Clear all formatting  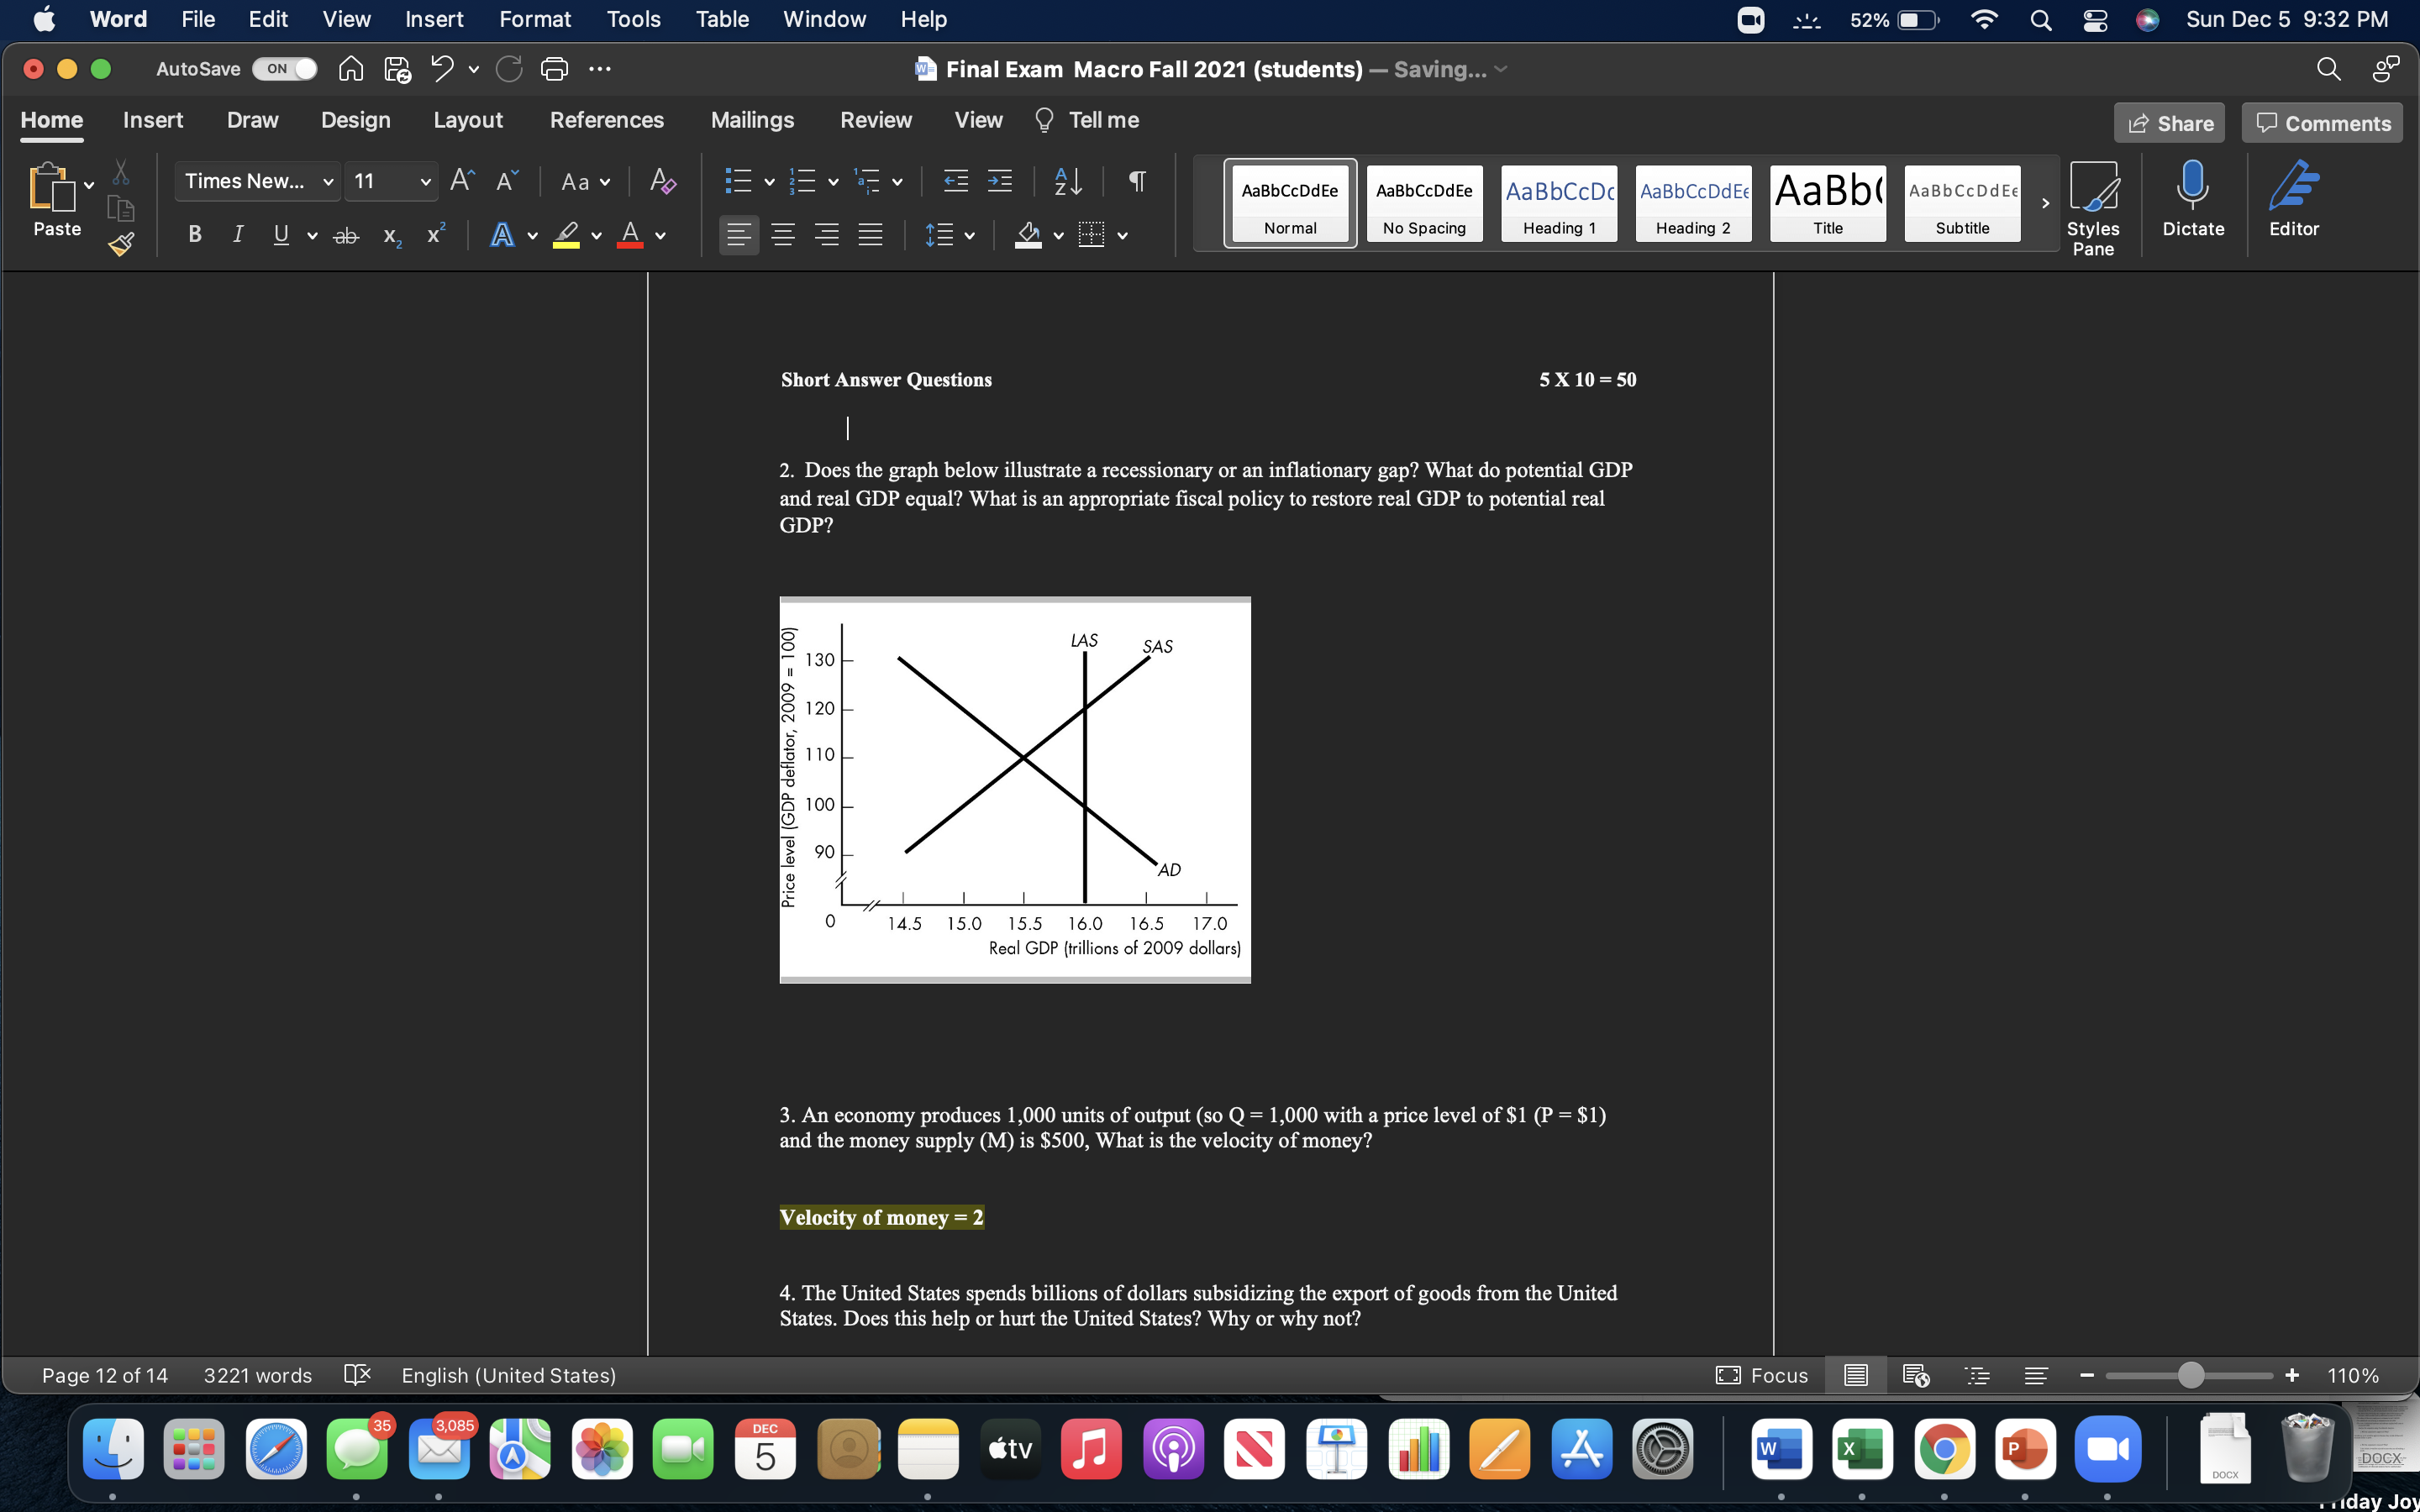662,182
